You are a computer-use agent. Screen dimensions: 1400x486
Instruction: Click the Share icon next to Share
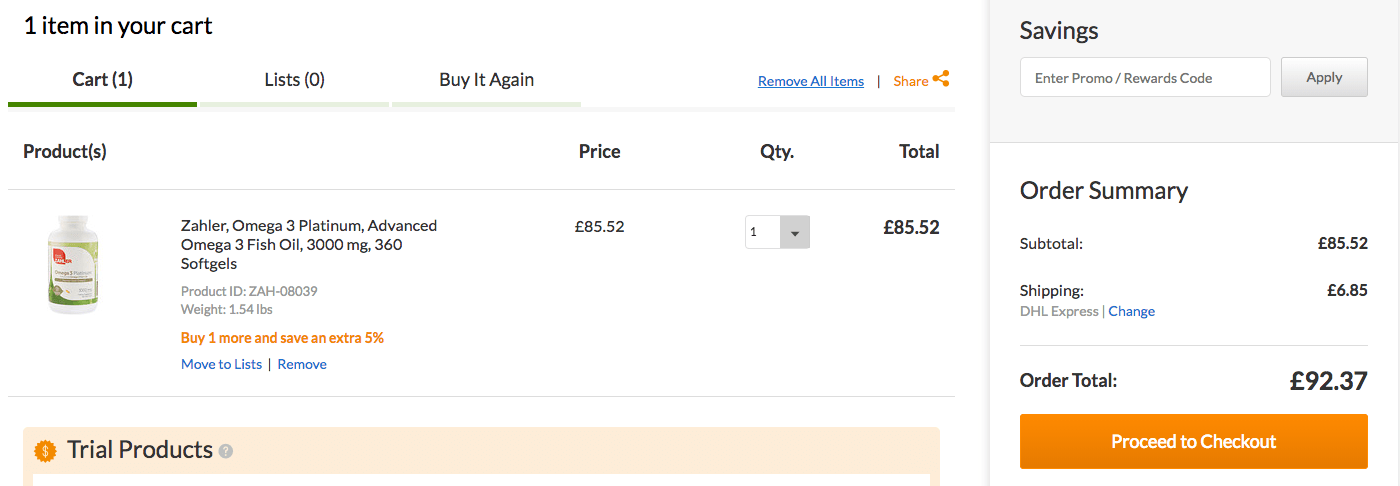941,79
